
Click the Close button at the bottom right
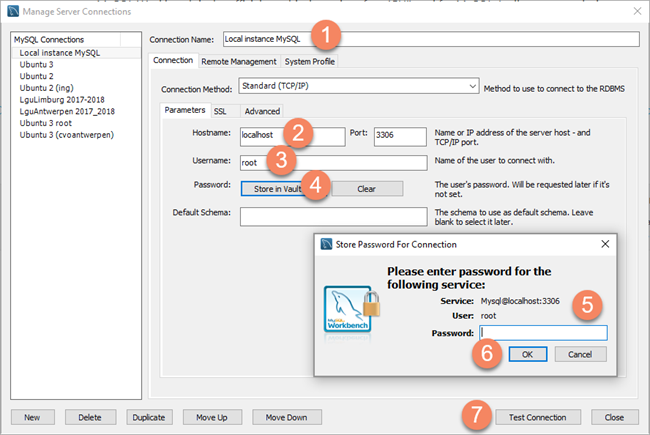pyautogui.click(x=614, y=417)
